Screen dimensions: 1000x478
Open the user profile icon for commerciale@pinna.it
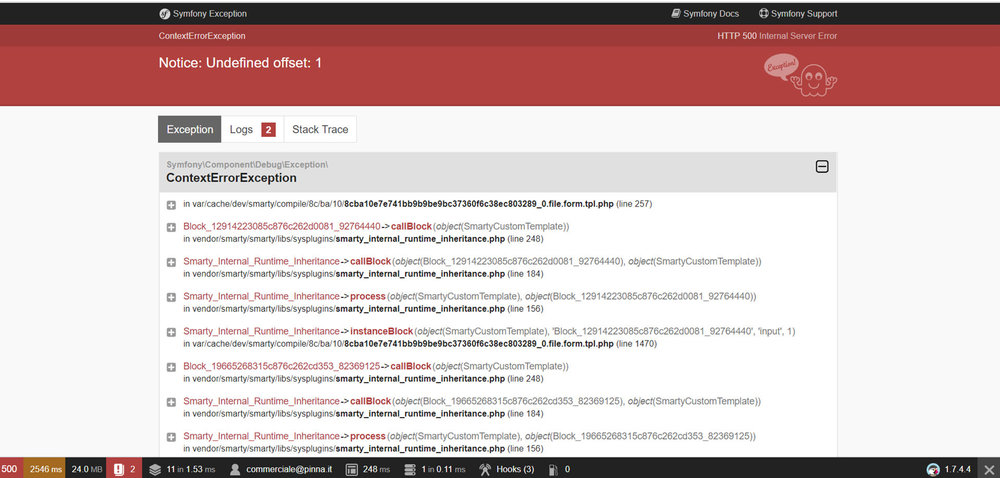tap(235, 469)
